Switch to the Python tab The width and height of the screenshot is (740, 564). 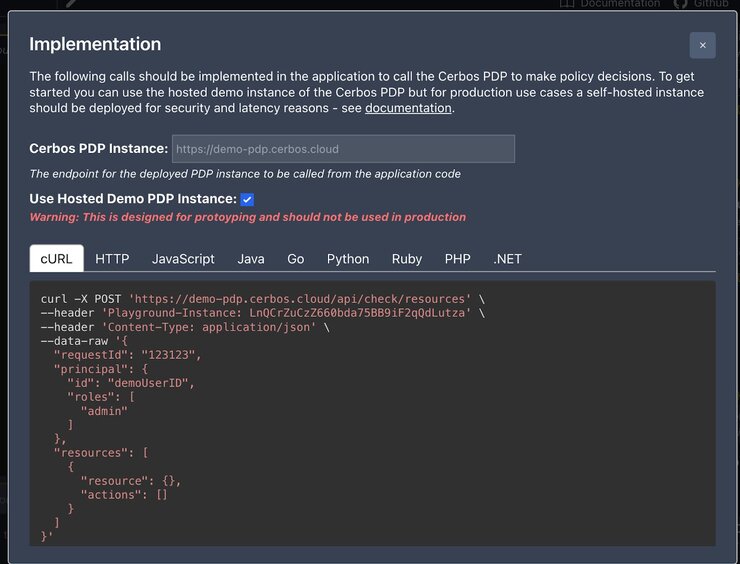[x=348, y=259]
